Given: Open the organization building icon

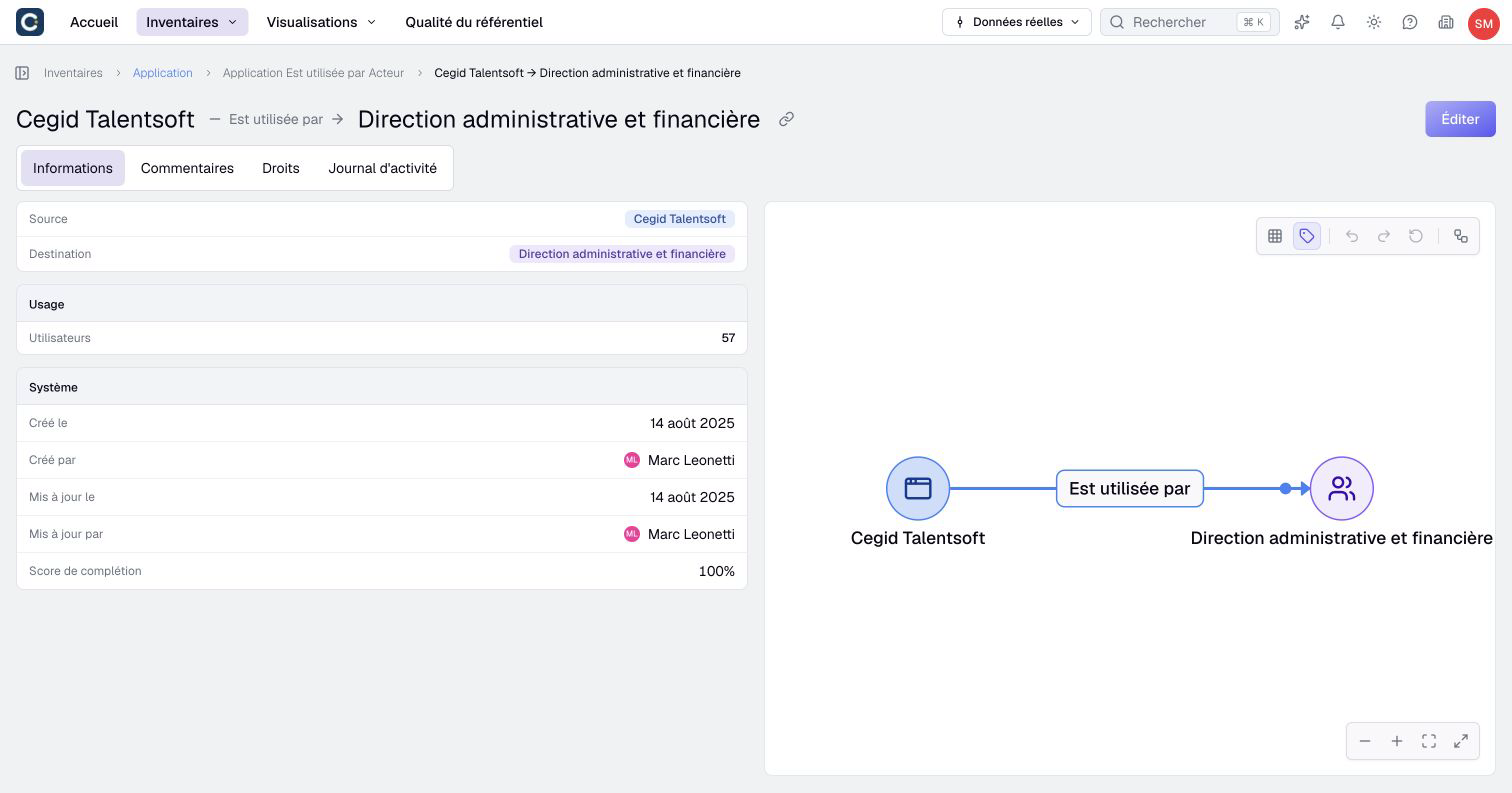Looking at the screenshot, I should tap(1446, 22).
